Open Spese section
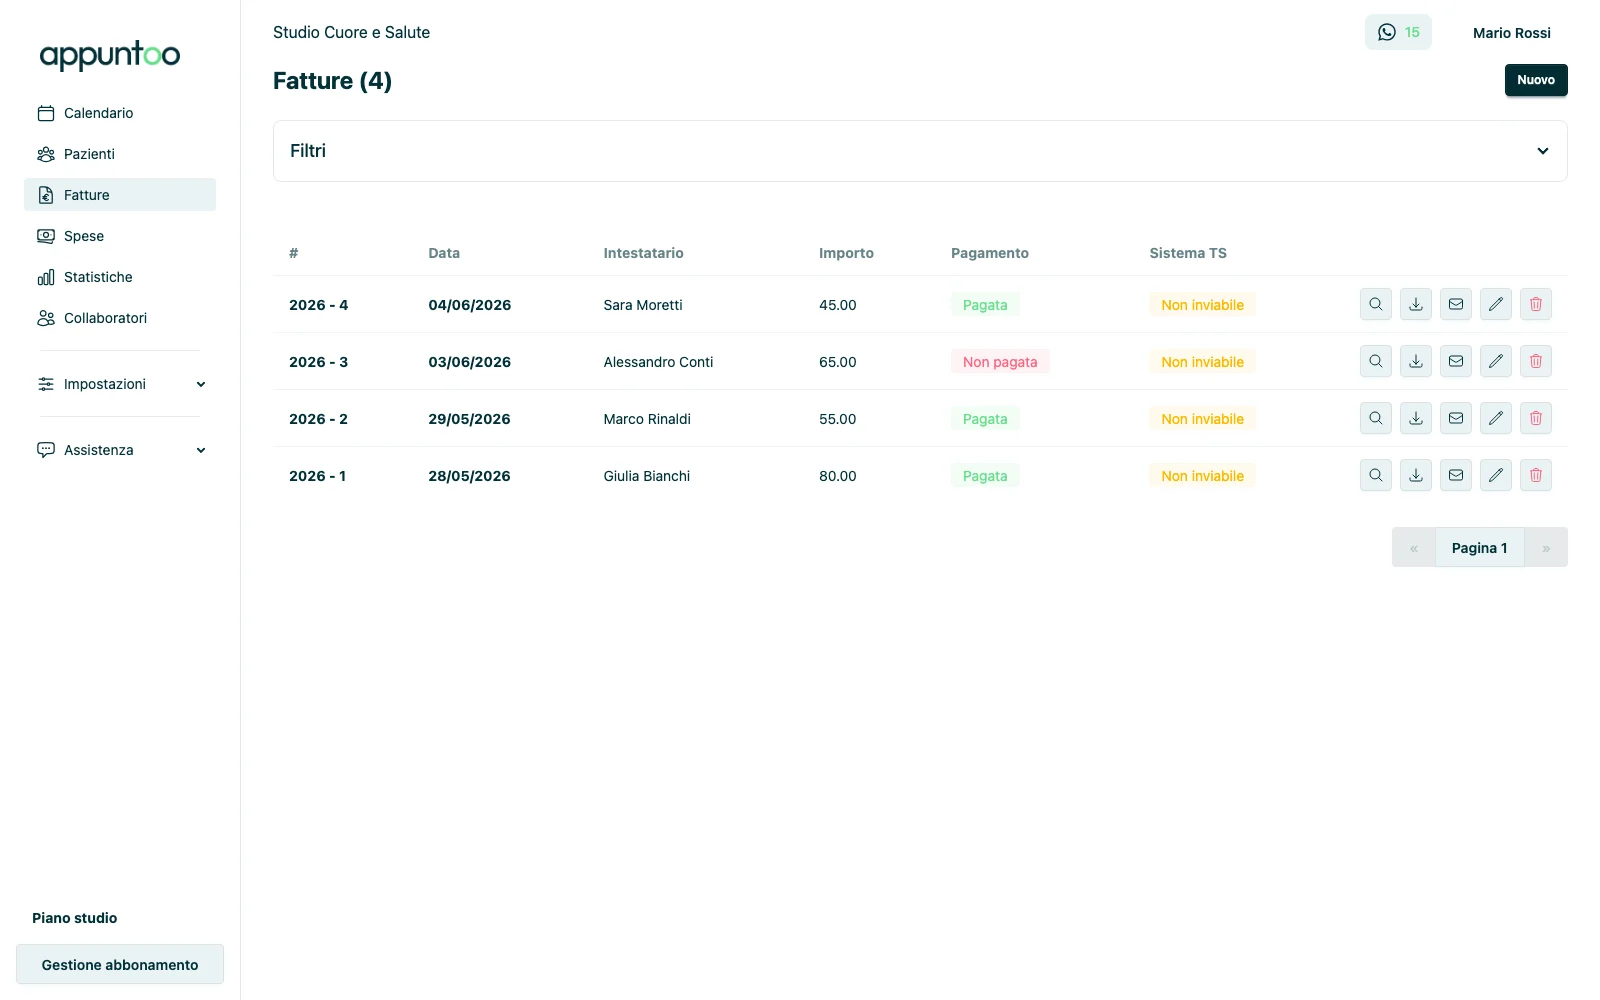The width and height of the screenshot is (1600, 1000). (120, 236)
